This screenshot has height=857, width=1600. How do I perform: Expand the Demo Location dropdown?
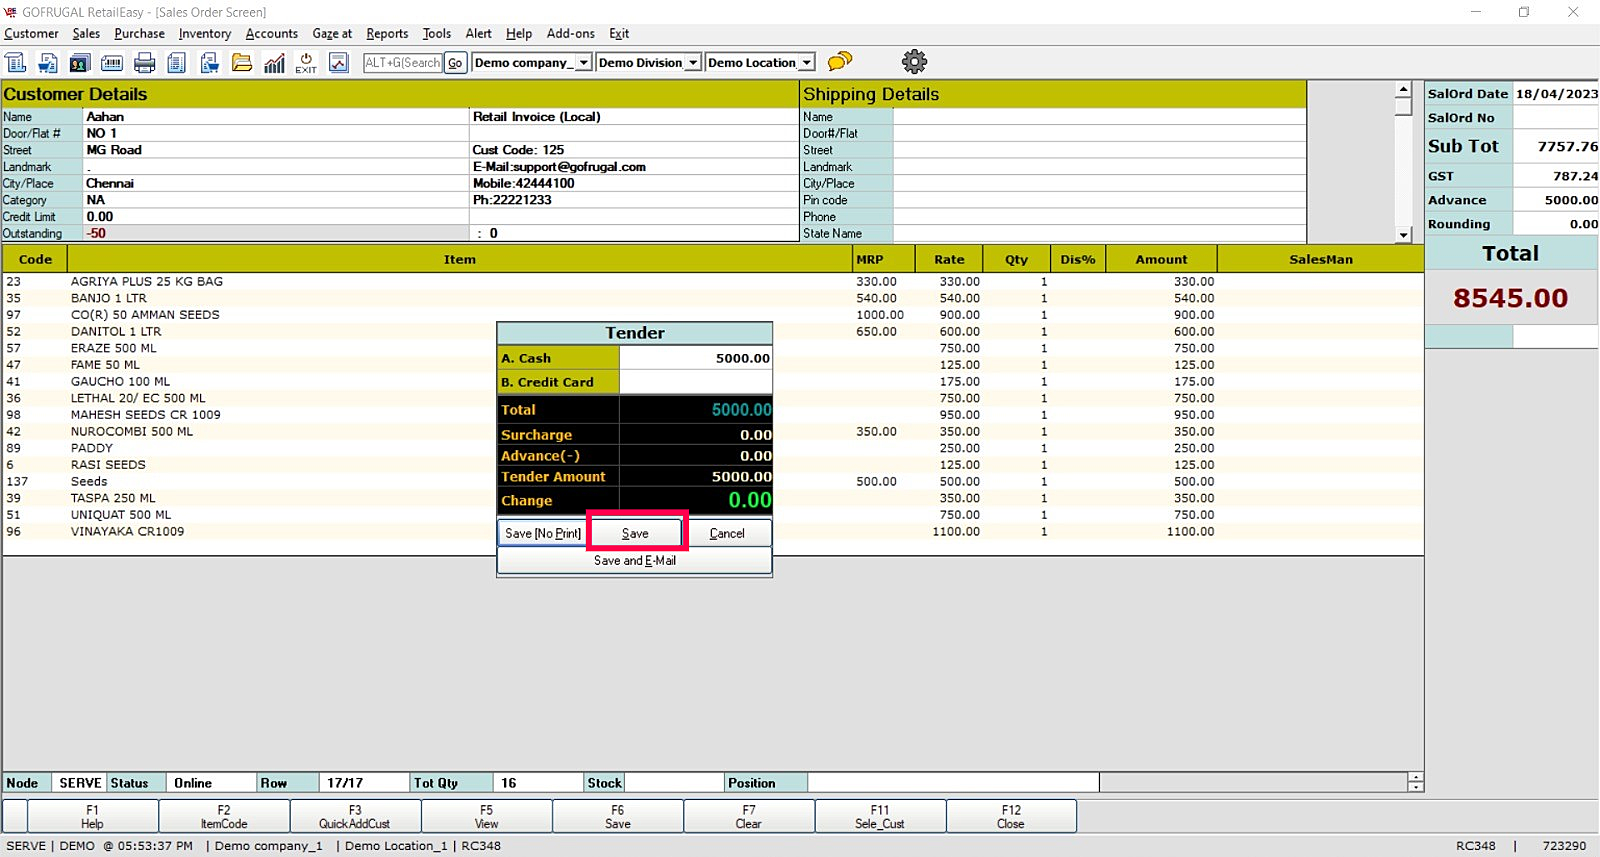806,62
